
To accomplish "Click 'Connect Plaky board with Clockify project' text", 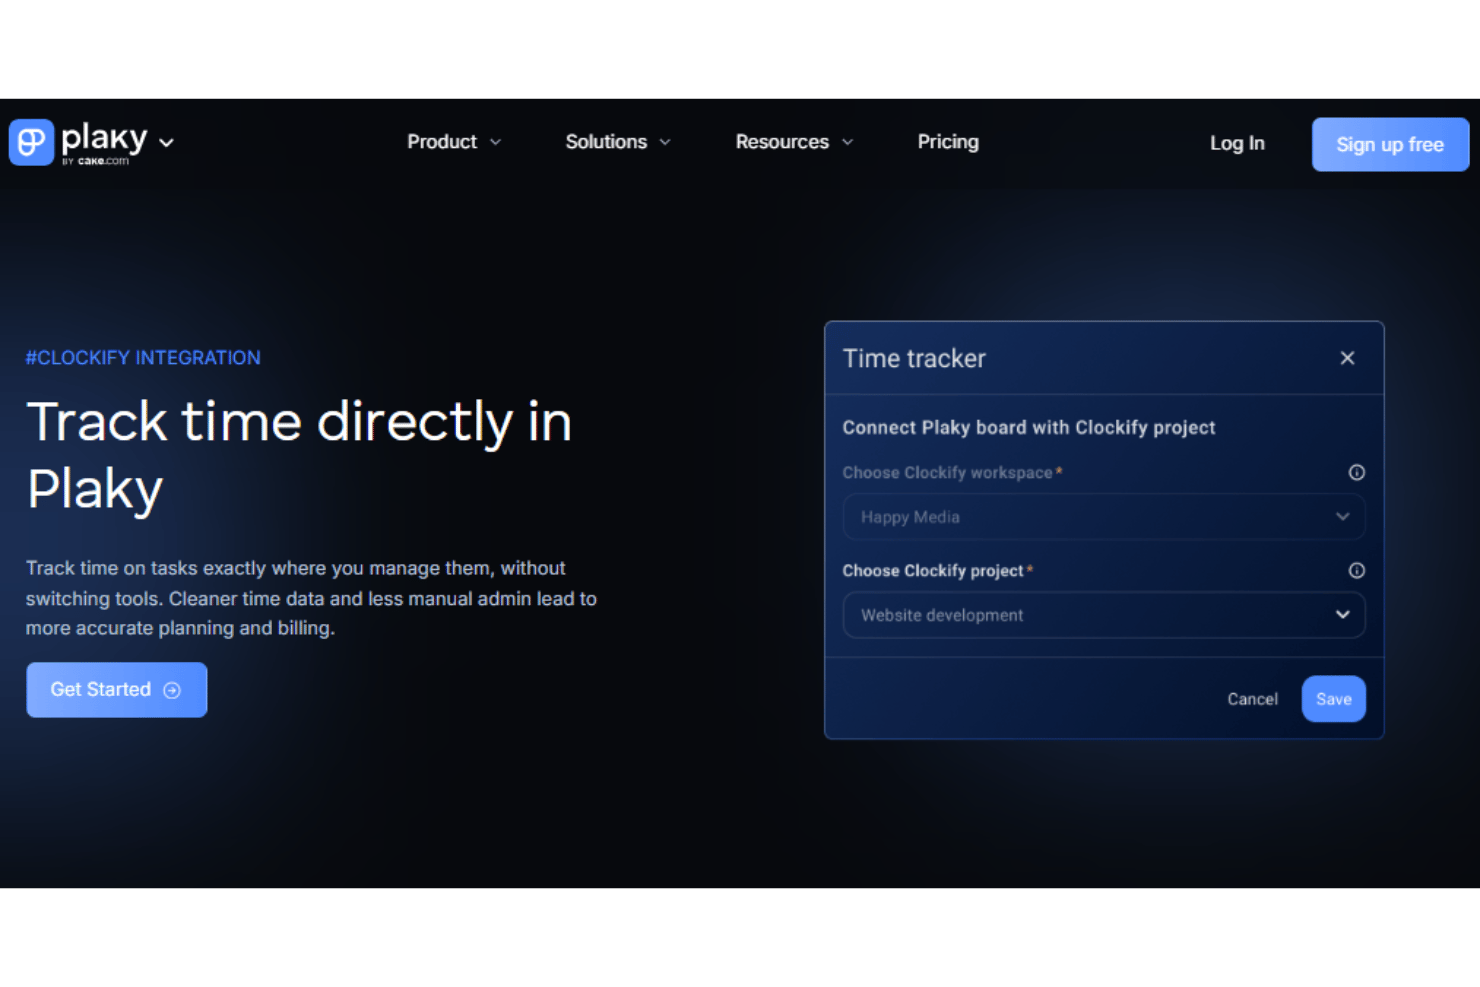I will 1029,428.
